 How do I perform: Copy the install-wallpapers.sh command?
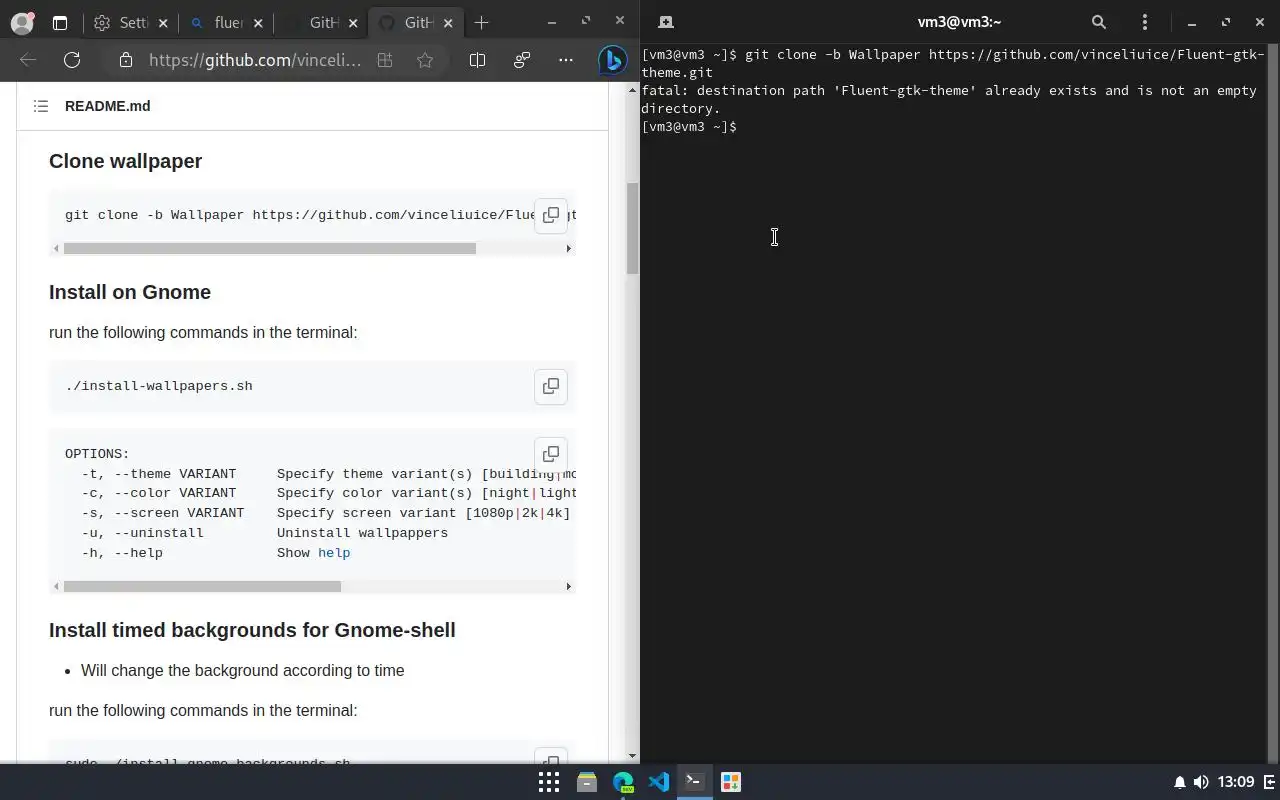(x=551, y=386)
